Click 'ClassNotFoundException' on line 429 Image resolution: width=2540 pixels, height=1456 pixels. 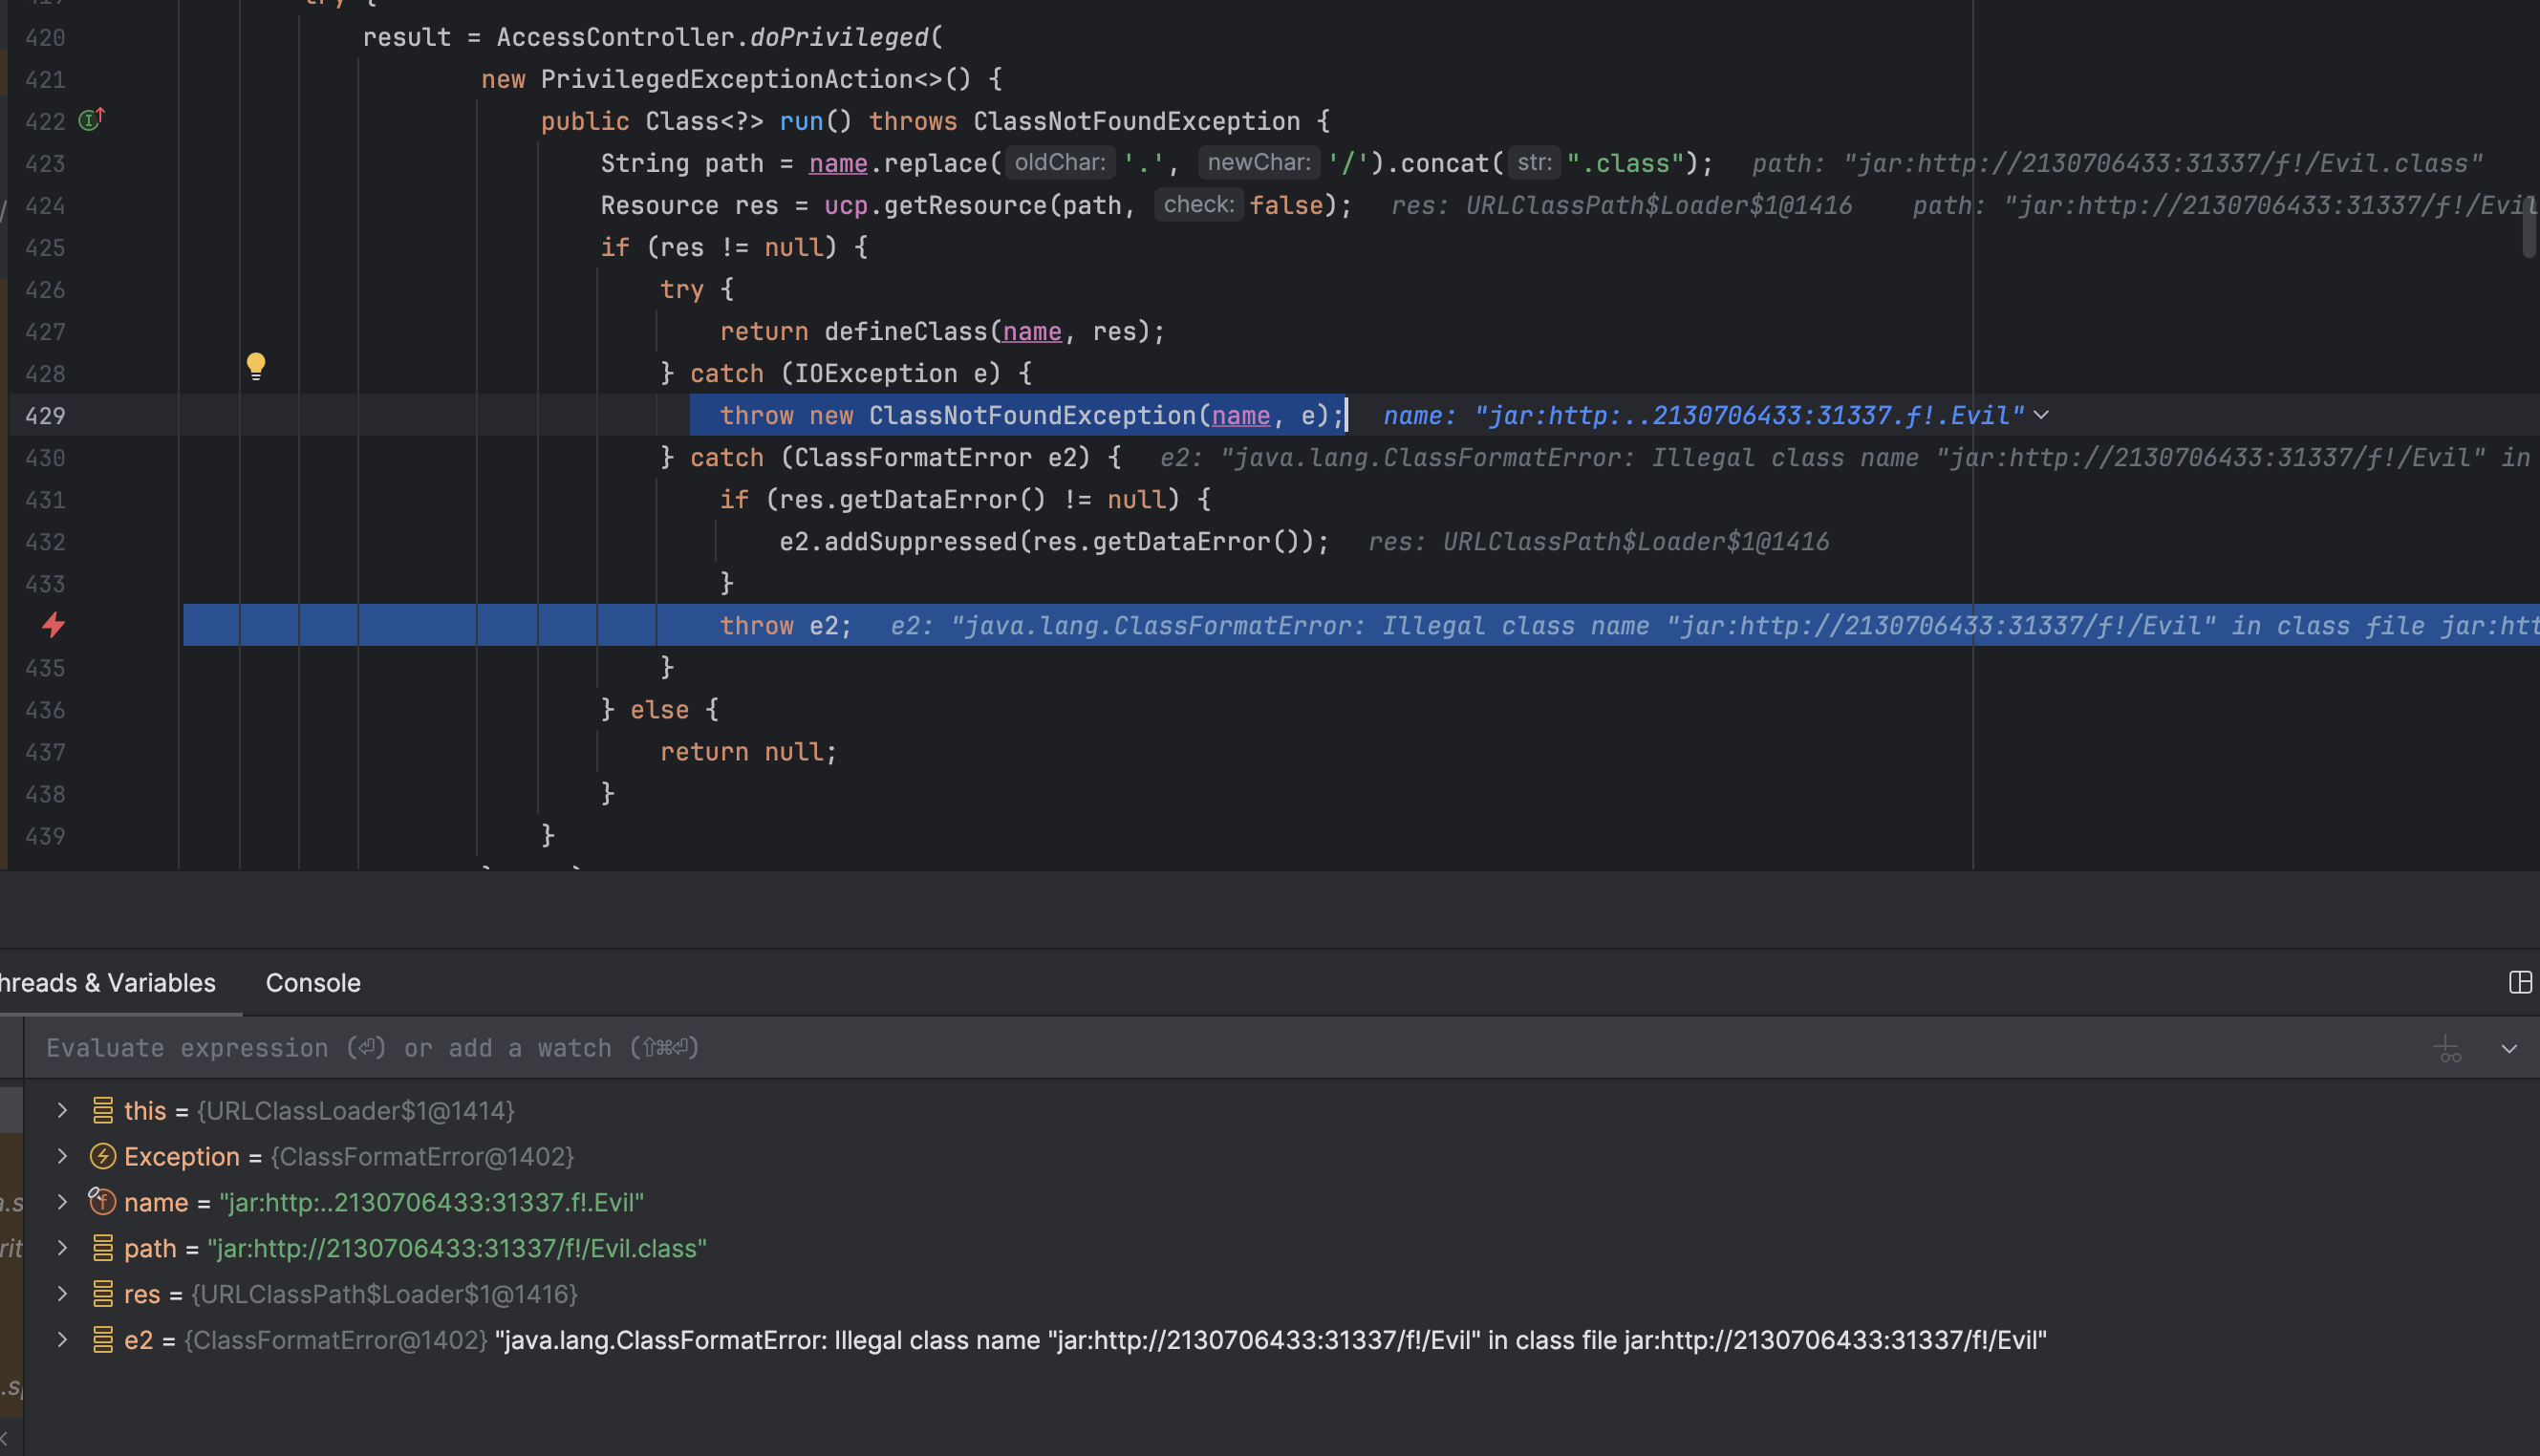1032,415
